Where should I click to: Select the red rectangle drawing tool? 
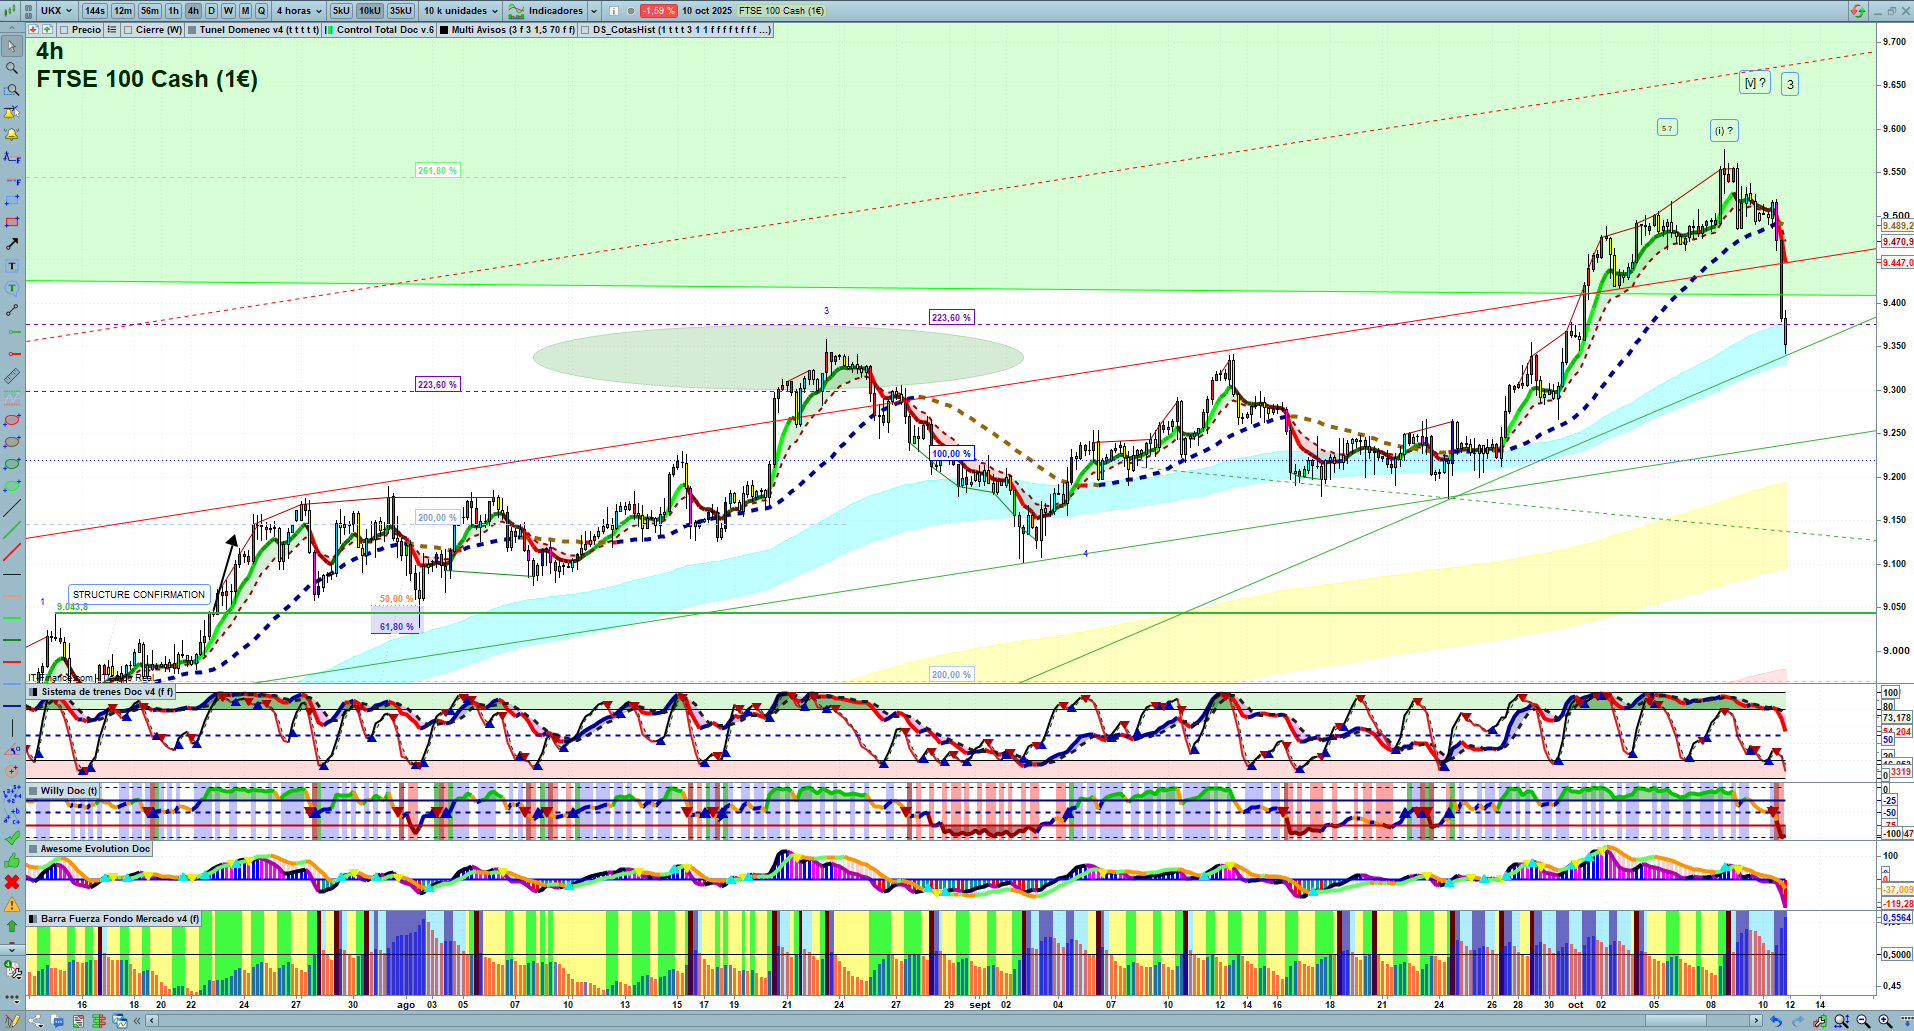point(12,222)
